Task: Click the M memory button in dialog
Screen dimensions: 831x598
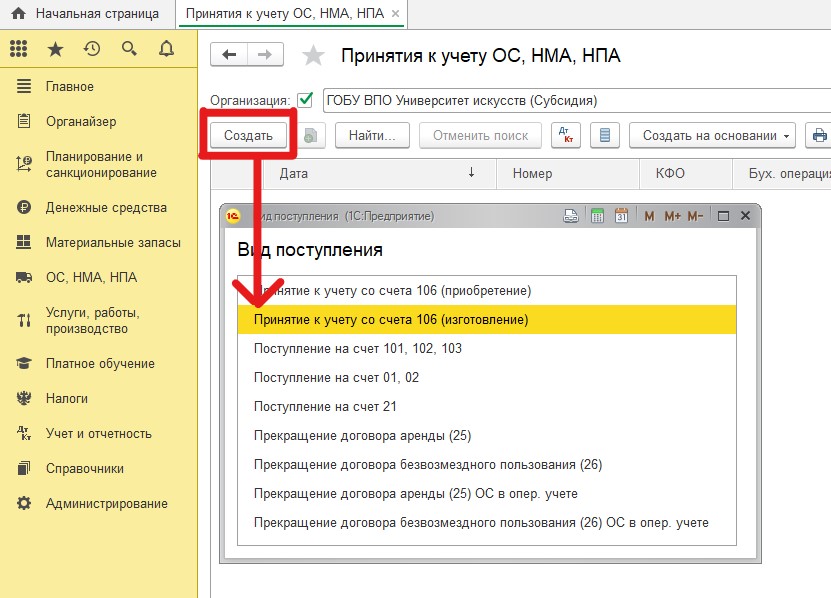Action: pyautogui.click(x=649, y=216)
